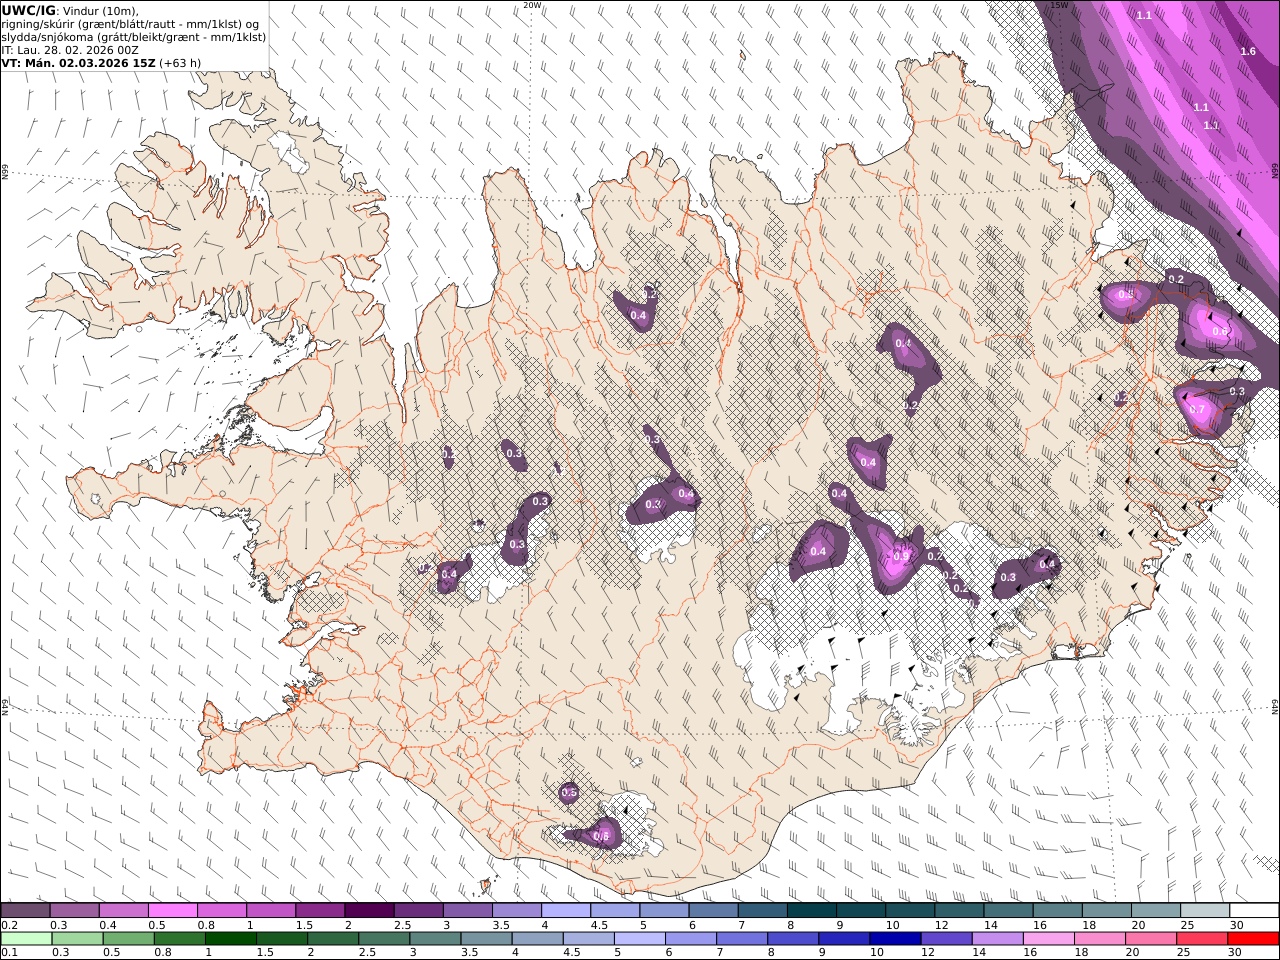Click the 20W longitude label

tap(533, 5)
